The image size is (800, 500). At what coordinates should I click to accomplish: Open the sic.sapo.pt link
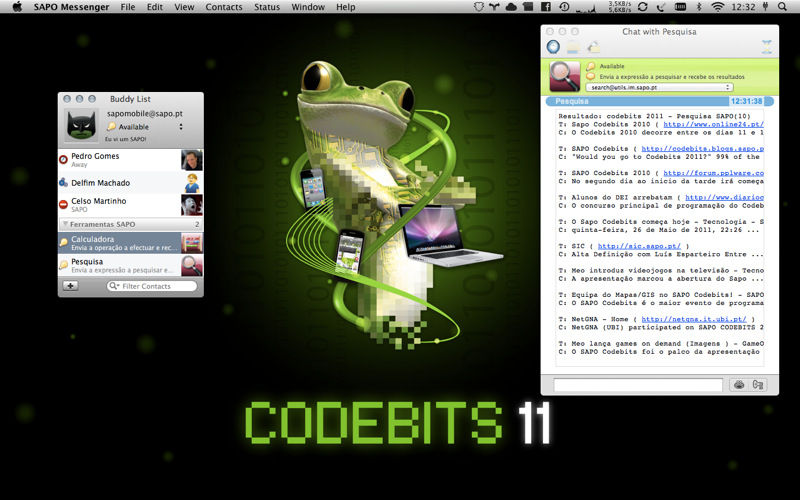click(639, 246)
